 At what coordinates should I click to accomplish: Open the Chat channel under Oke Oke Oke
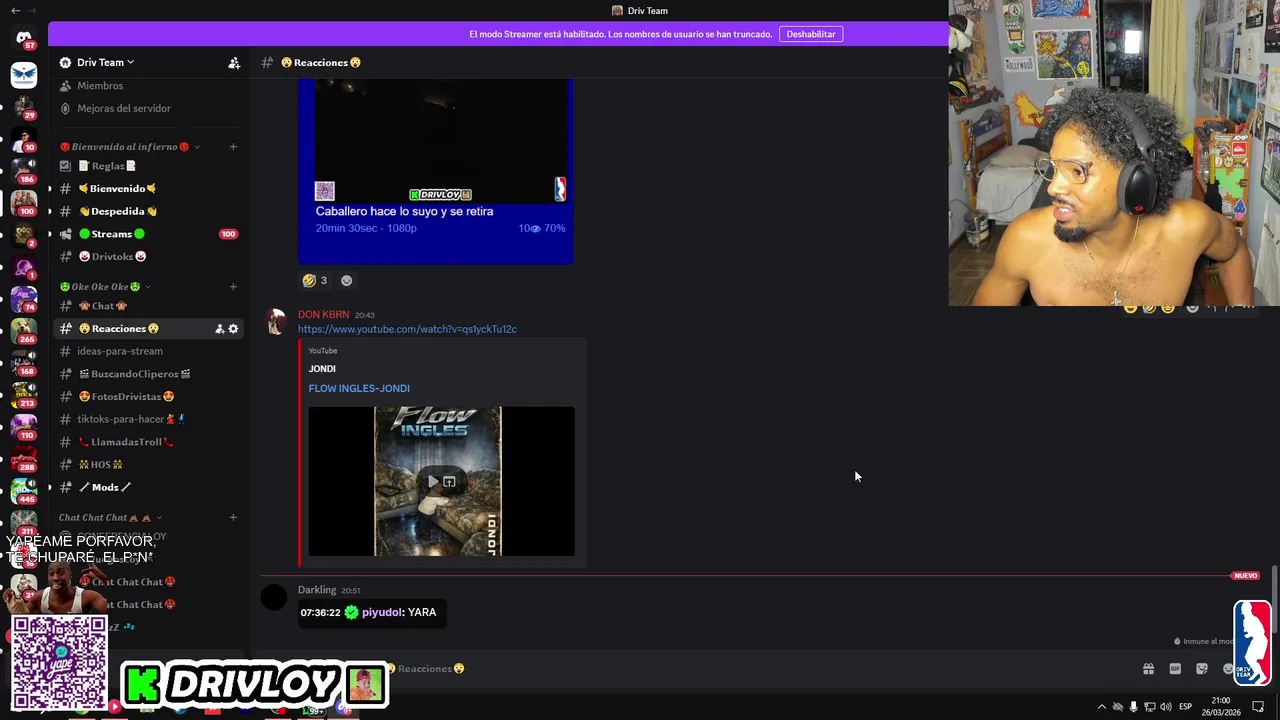pyautogui.click(x=150, y=306)
